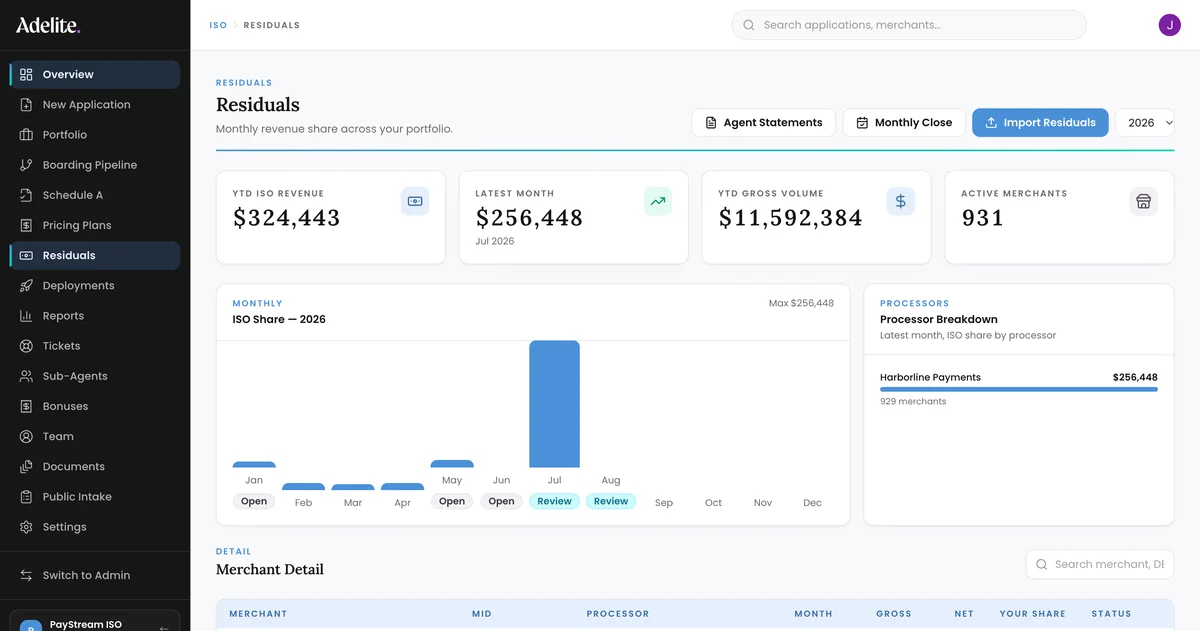Screen dimensions: 1200x631
Task: Click the Reports bar chart icon
Action: pos(26,316)
